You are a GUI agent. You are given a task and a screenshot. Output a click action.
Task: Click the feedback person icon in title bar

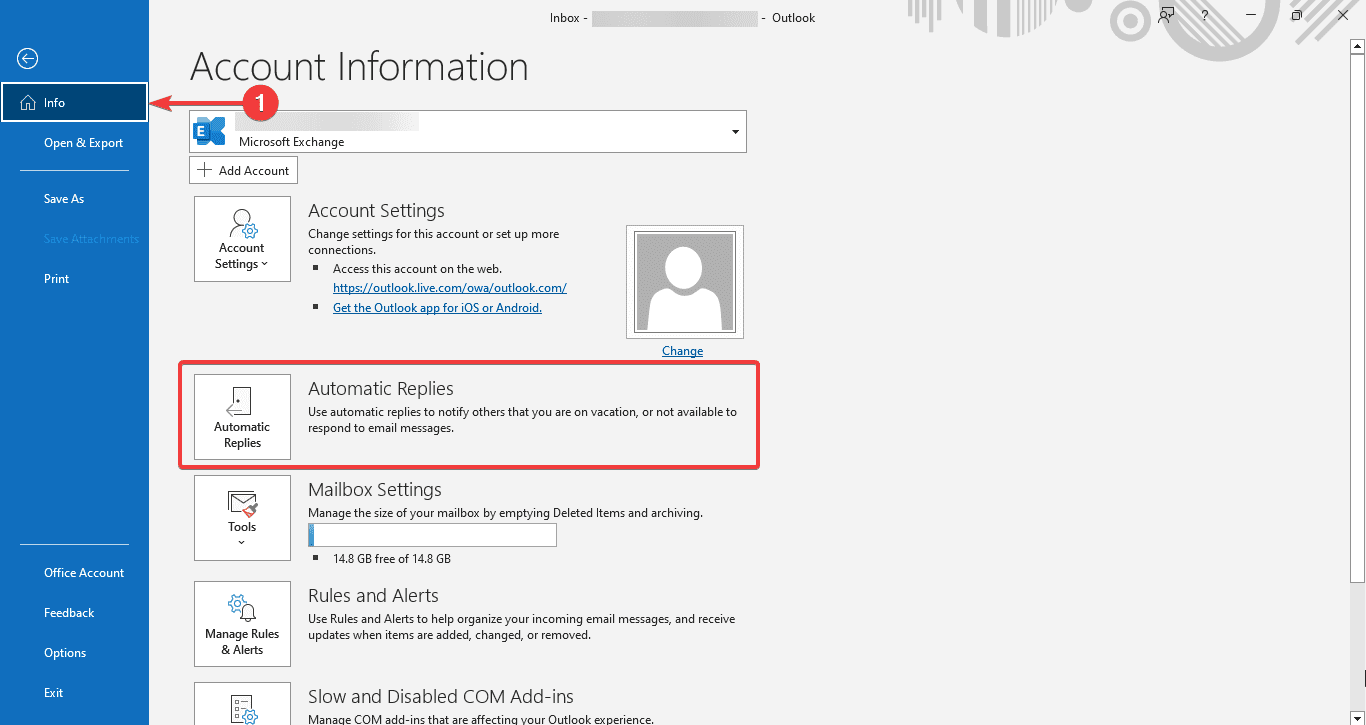pos(1166,16)
